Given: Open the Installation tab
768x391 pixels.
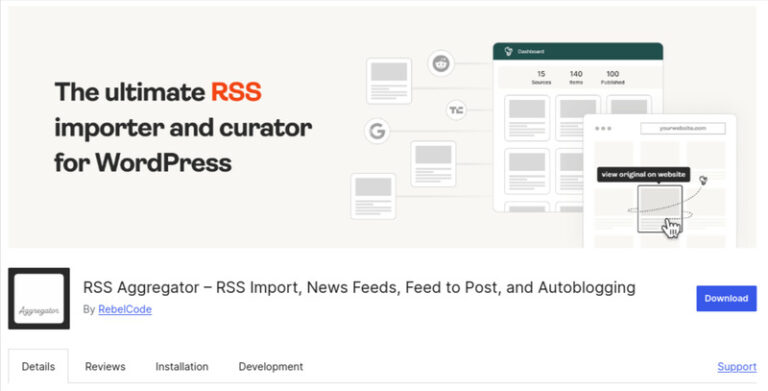Looking at the screenshot, I should click(182, 367).
